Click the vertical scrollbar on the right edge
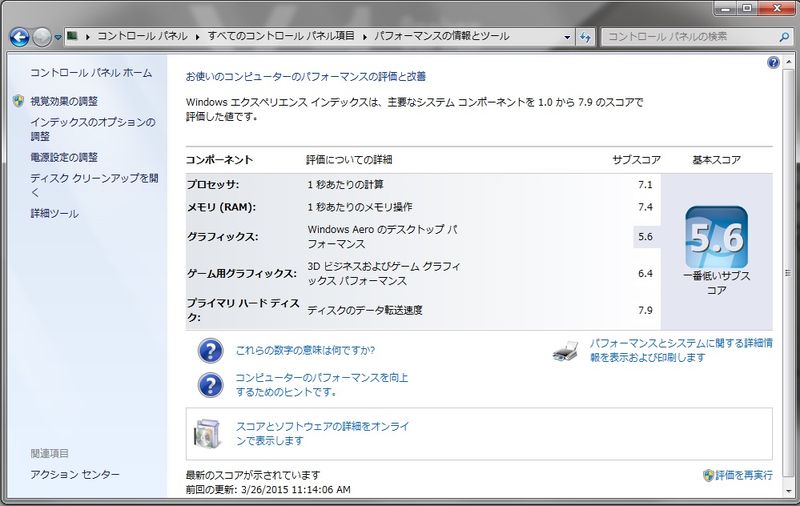Screen dimensions: 800x506 coord(789,275)
